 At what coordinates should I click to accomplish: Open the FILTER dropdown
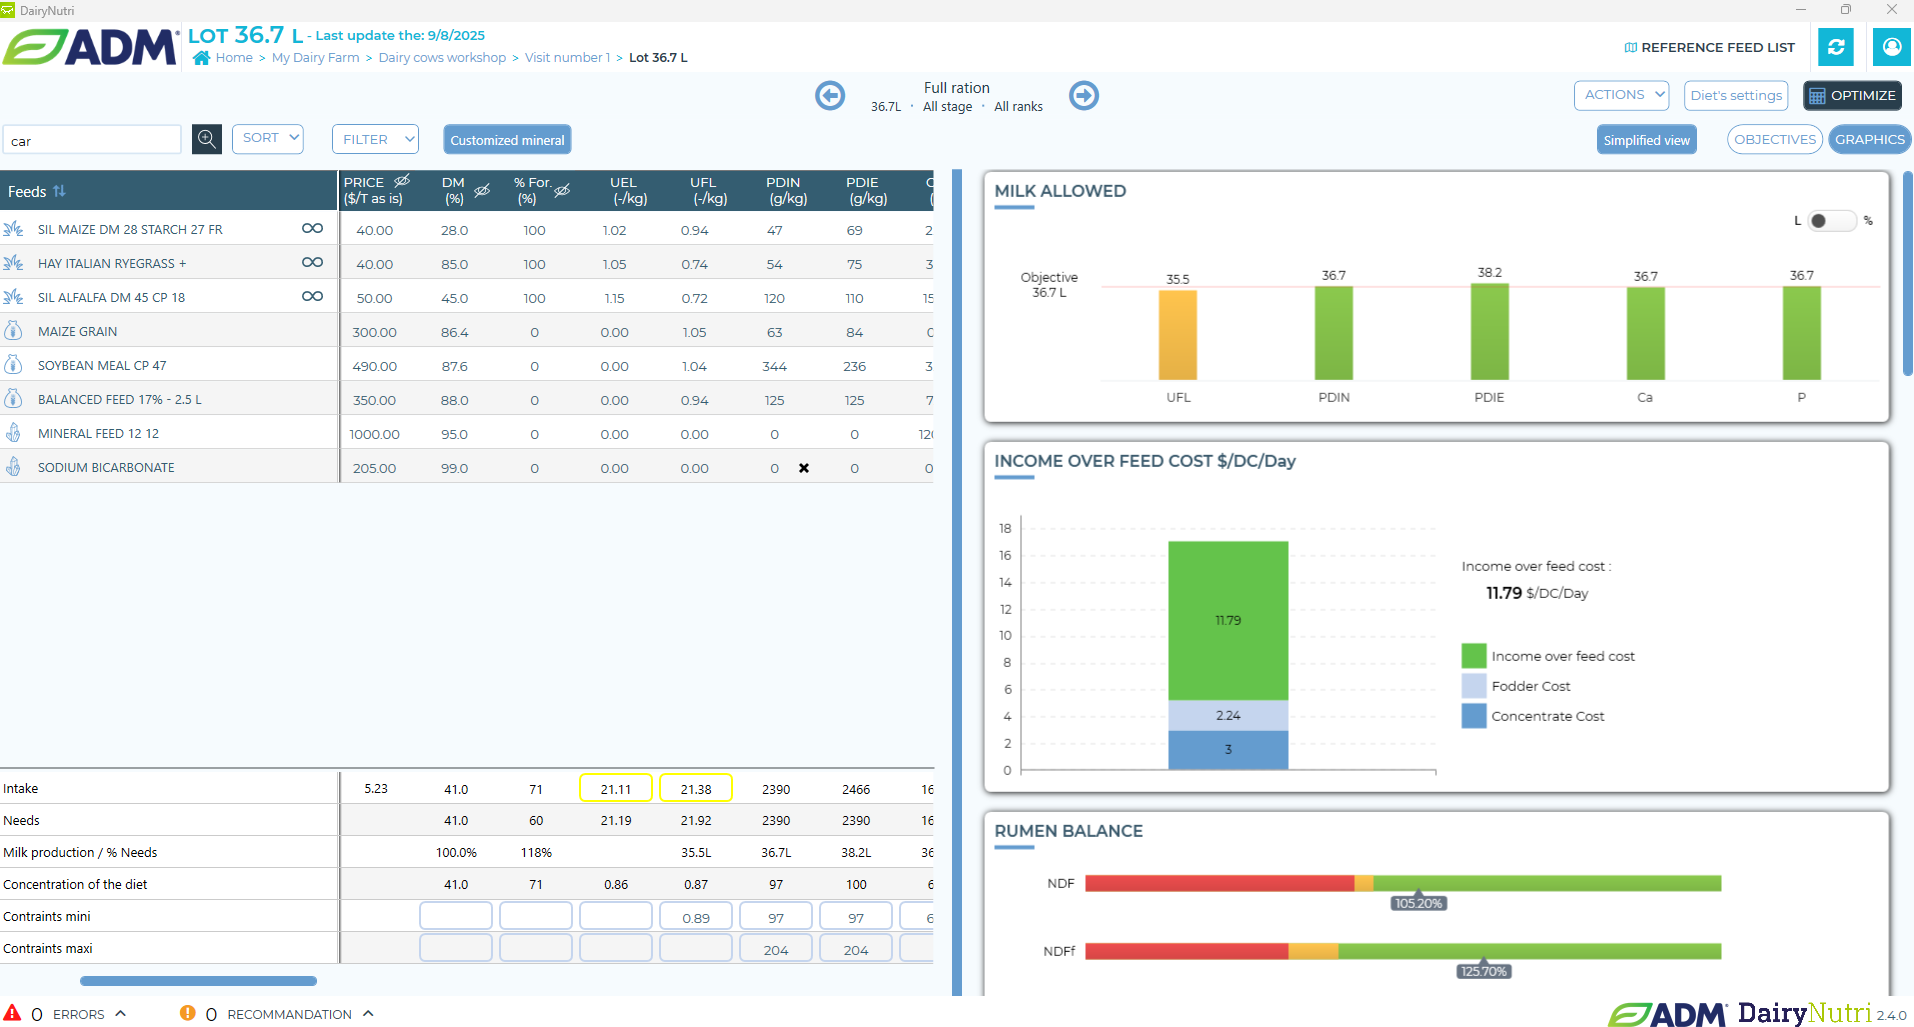click(x=374, y=138)
